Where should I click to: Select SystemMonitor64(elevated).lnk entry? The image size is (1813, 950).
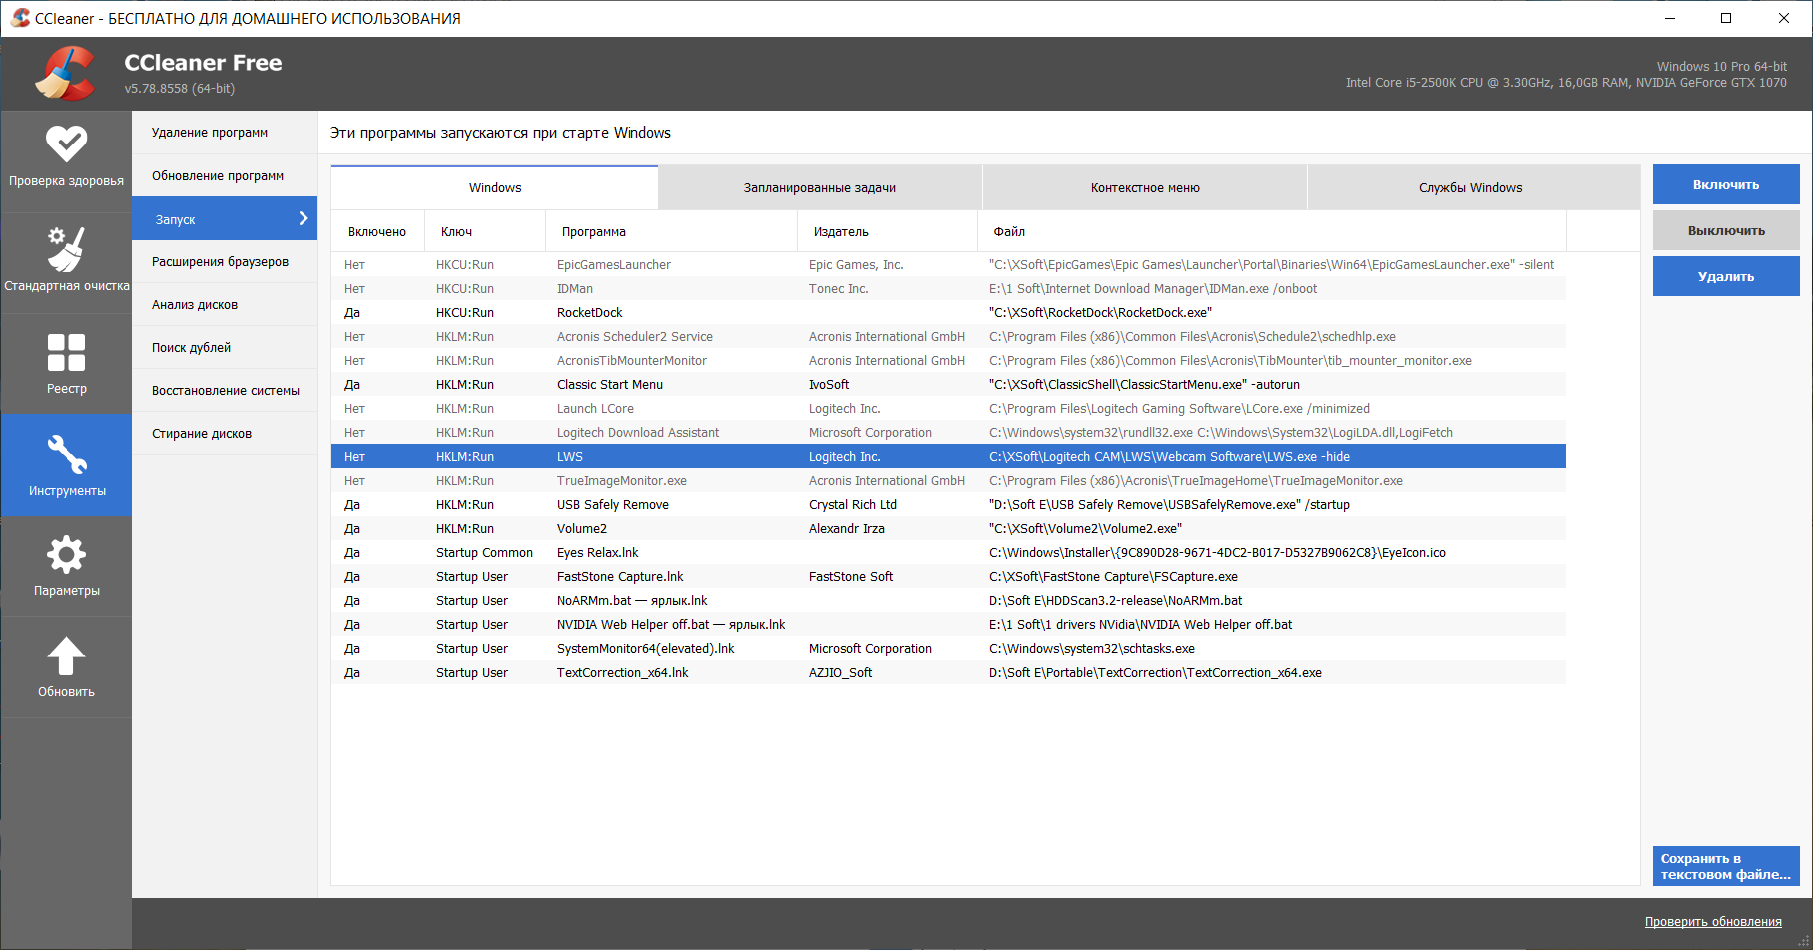[x=948, y=649]
